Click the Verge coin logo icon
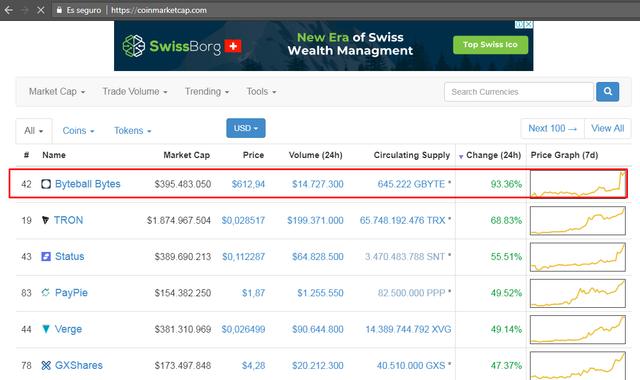Image resolution: width=640 pixels, height=380 pixels. pos(46,329)
